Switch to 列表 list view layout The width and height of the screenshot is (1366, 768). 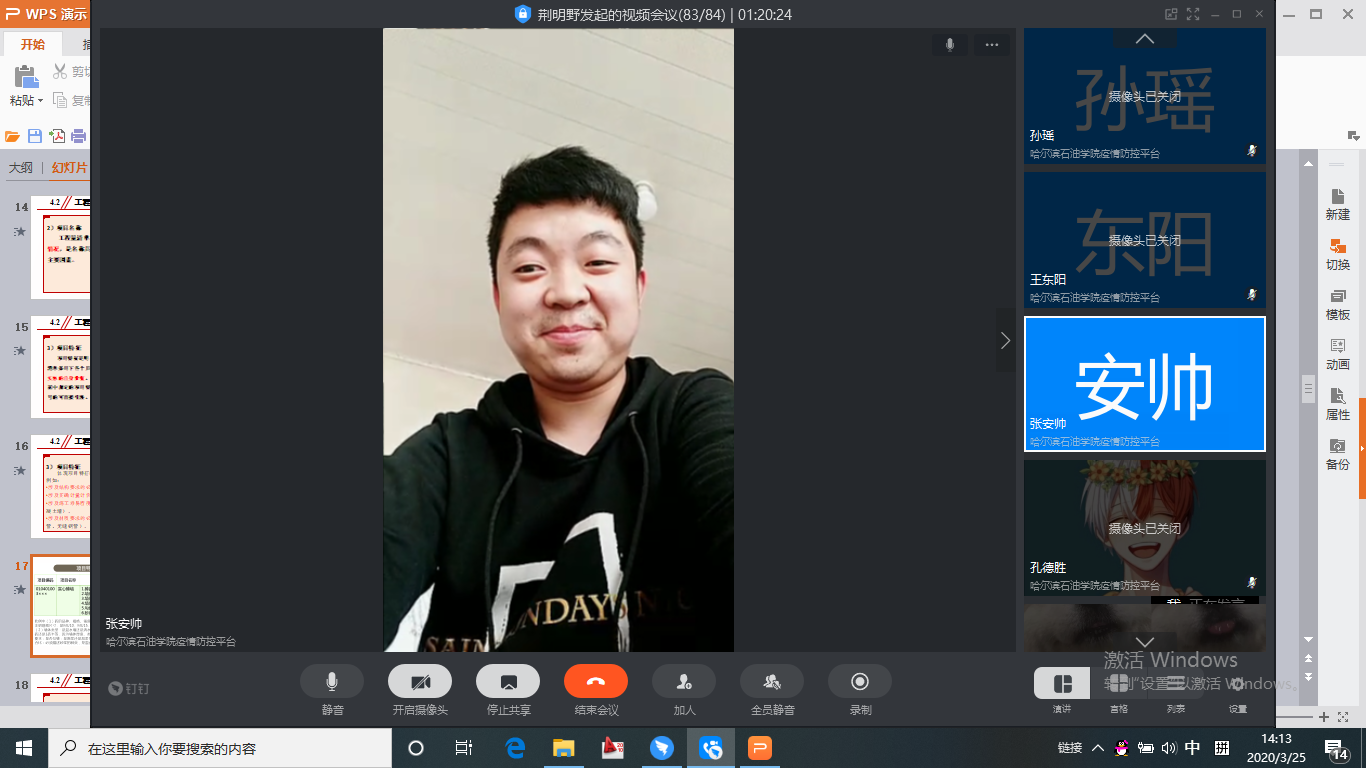[x=1175, y=684]
